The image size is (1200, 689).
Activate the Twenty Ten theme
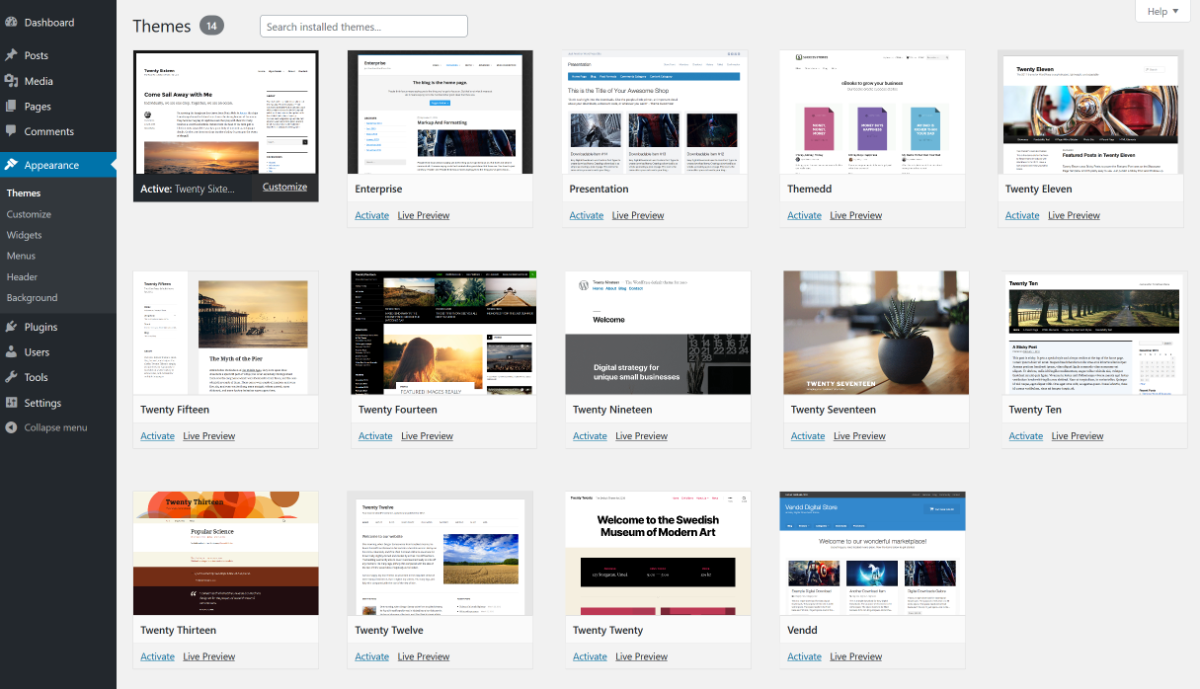click(1026, 436)
